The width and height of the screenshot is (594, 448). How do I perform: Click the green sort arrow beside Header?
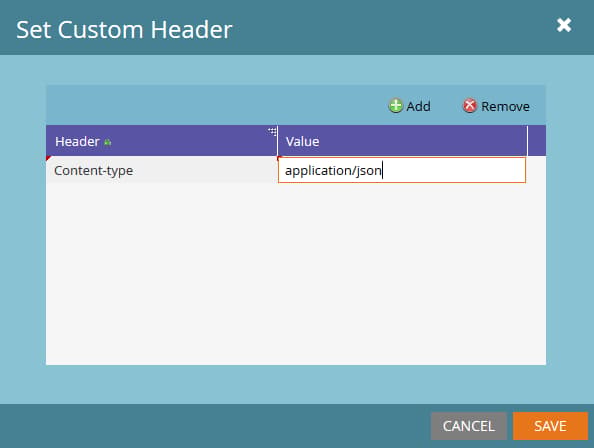(108, 142)
